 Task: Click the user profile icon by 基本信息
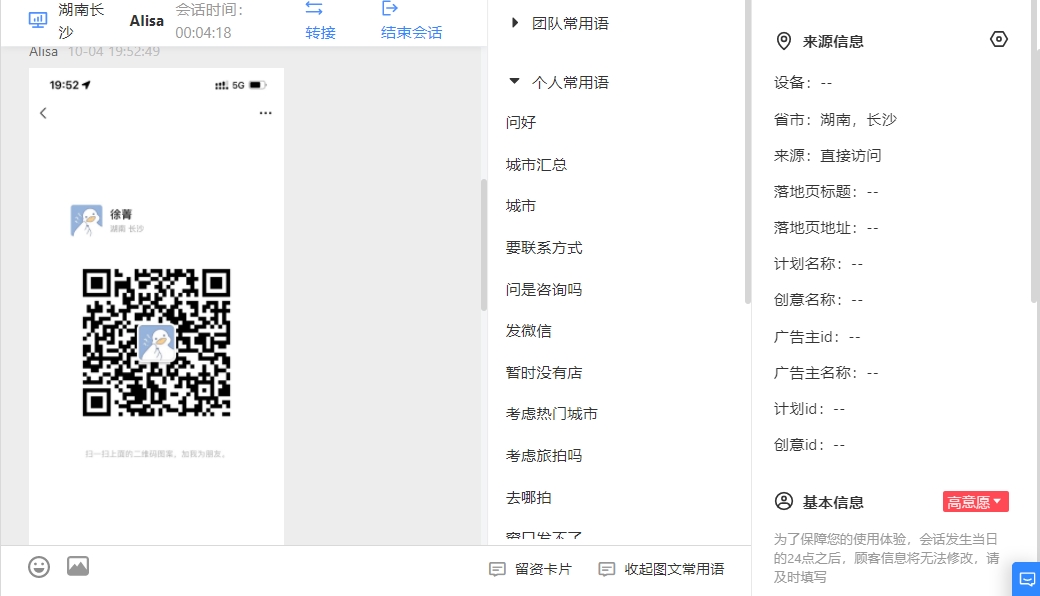(x=784, y=501)
